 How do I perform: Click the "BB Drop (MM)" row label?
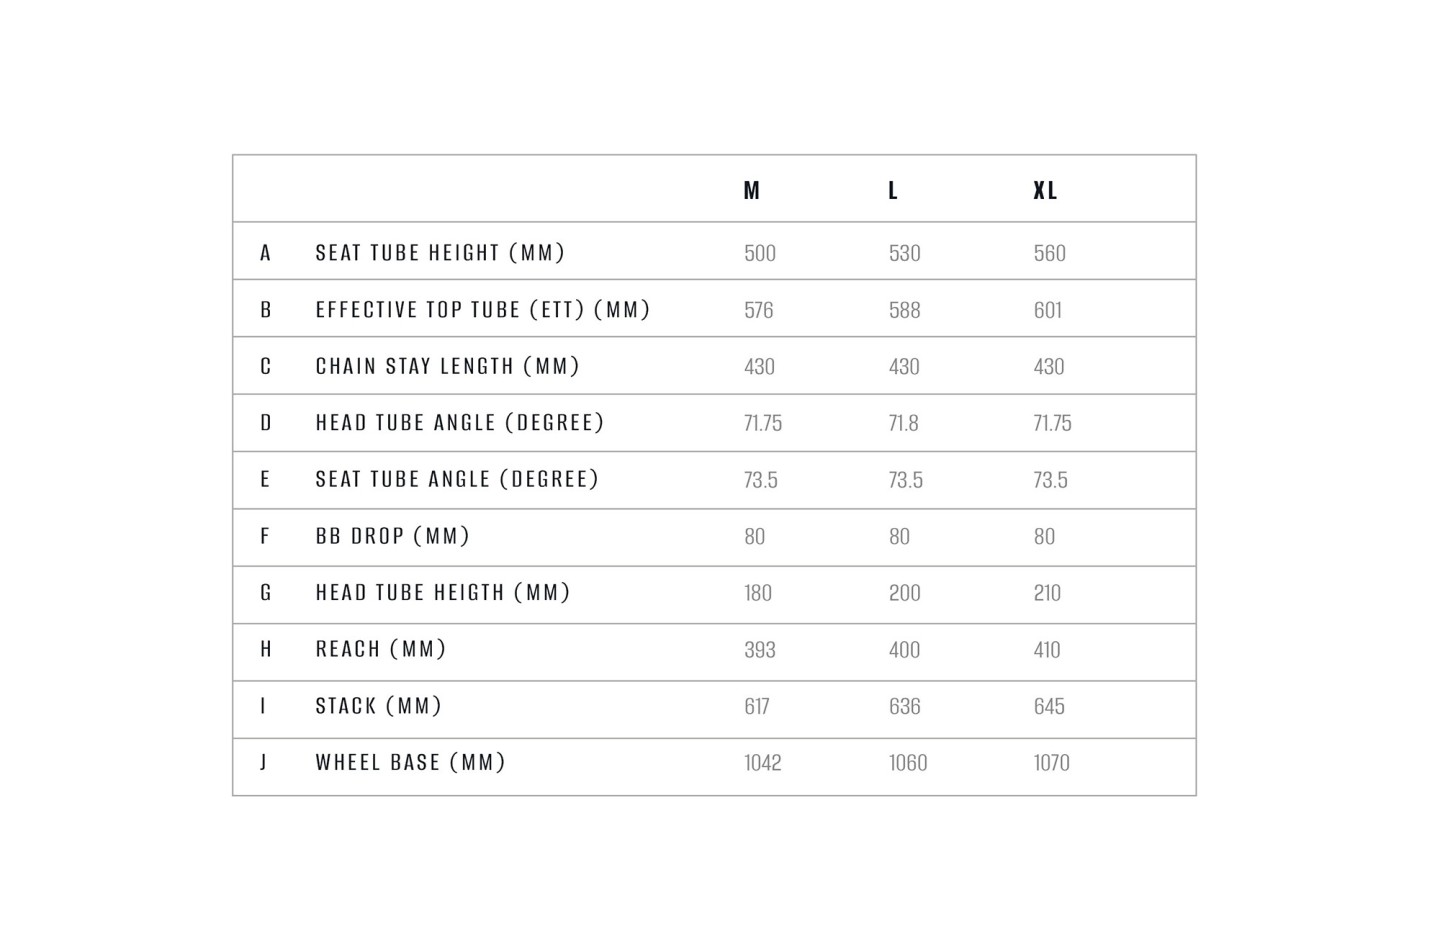pos(393,536)
